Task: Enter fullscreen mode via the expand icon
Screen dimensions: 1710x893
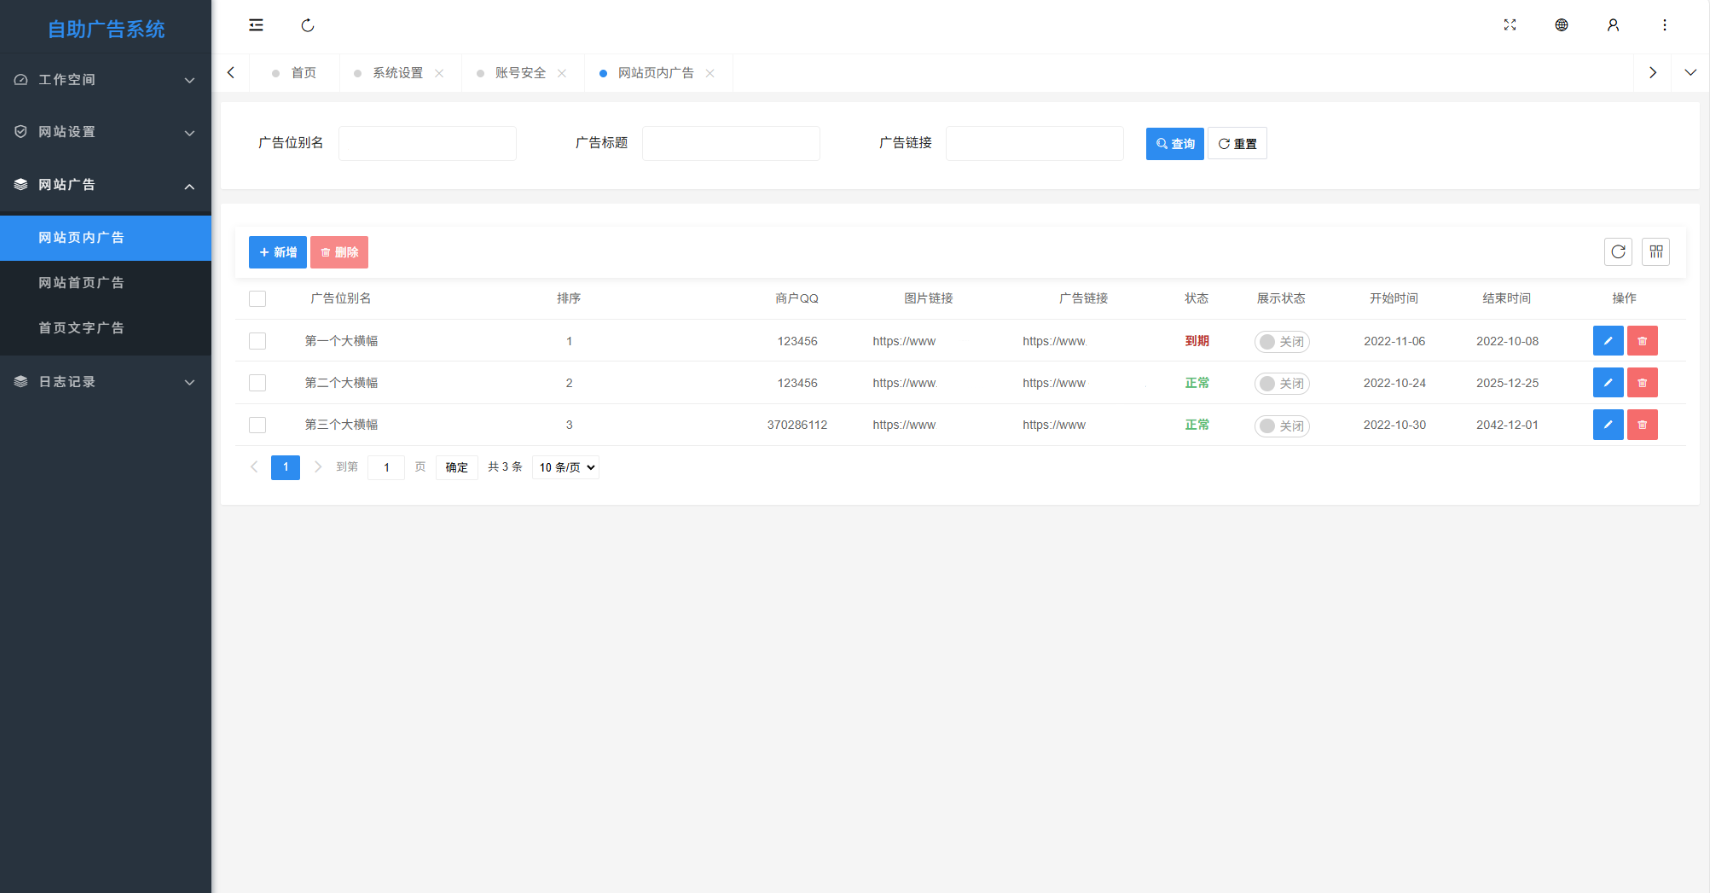Action: tap(1510, 25)
